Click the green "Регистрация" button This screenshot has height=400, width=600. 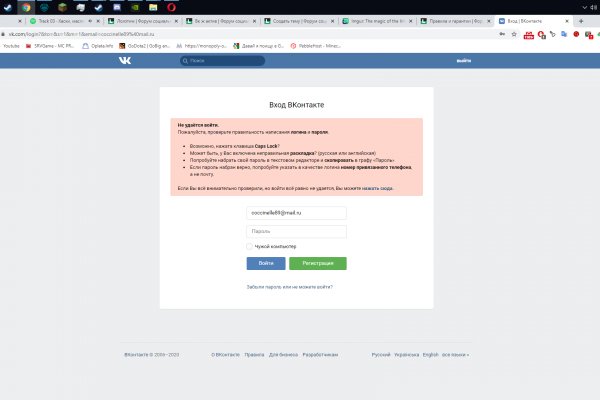[x=317, y=263]
